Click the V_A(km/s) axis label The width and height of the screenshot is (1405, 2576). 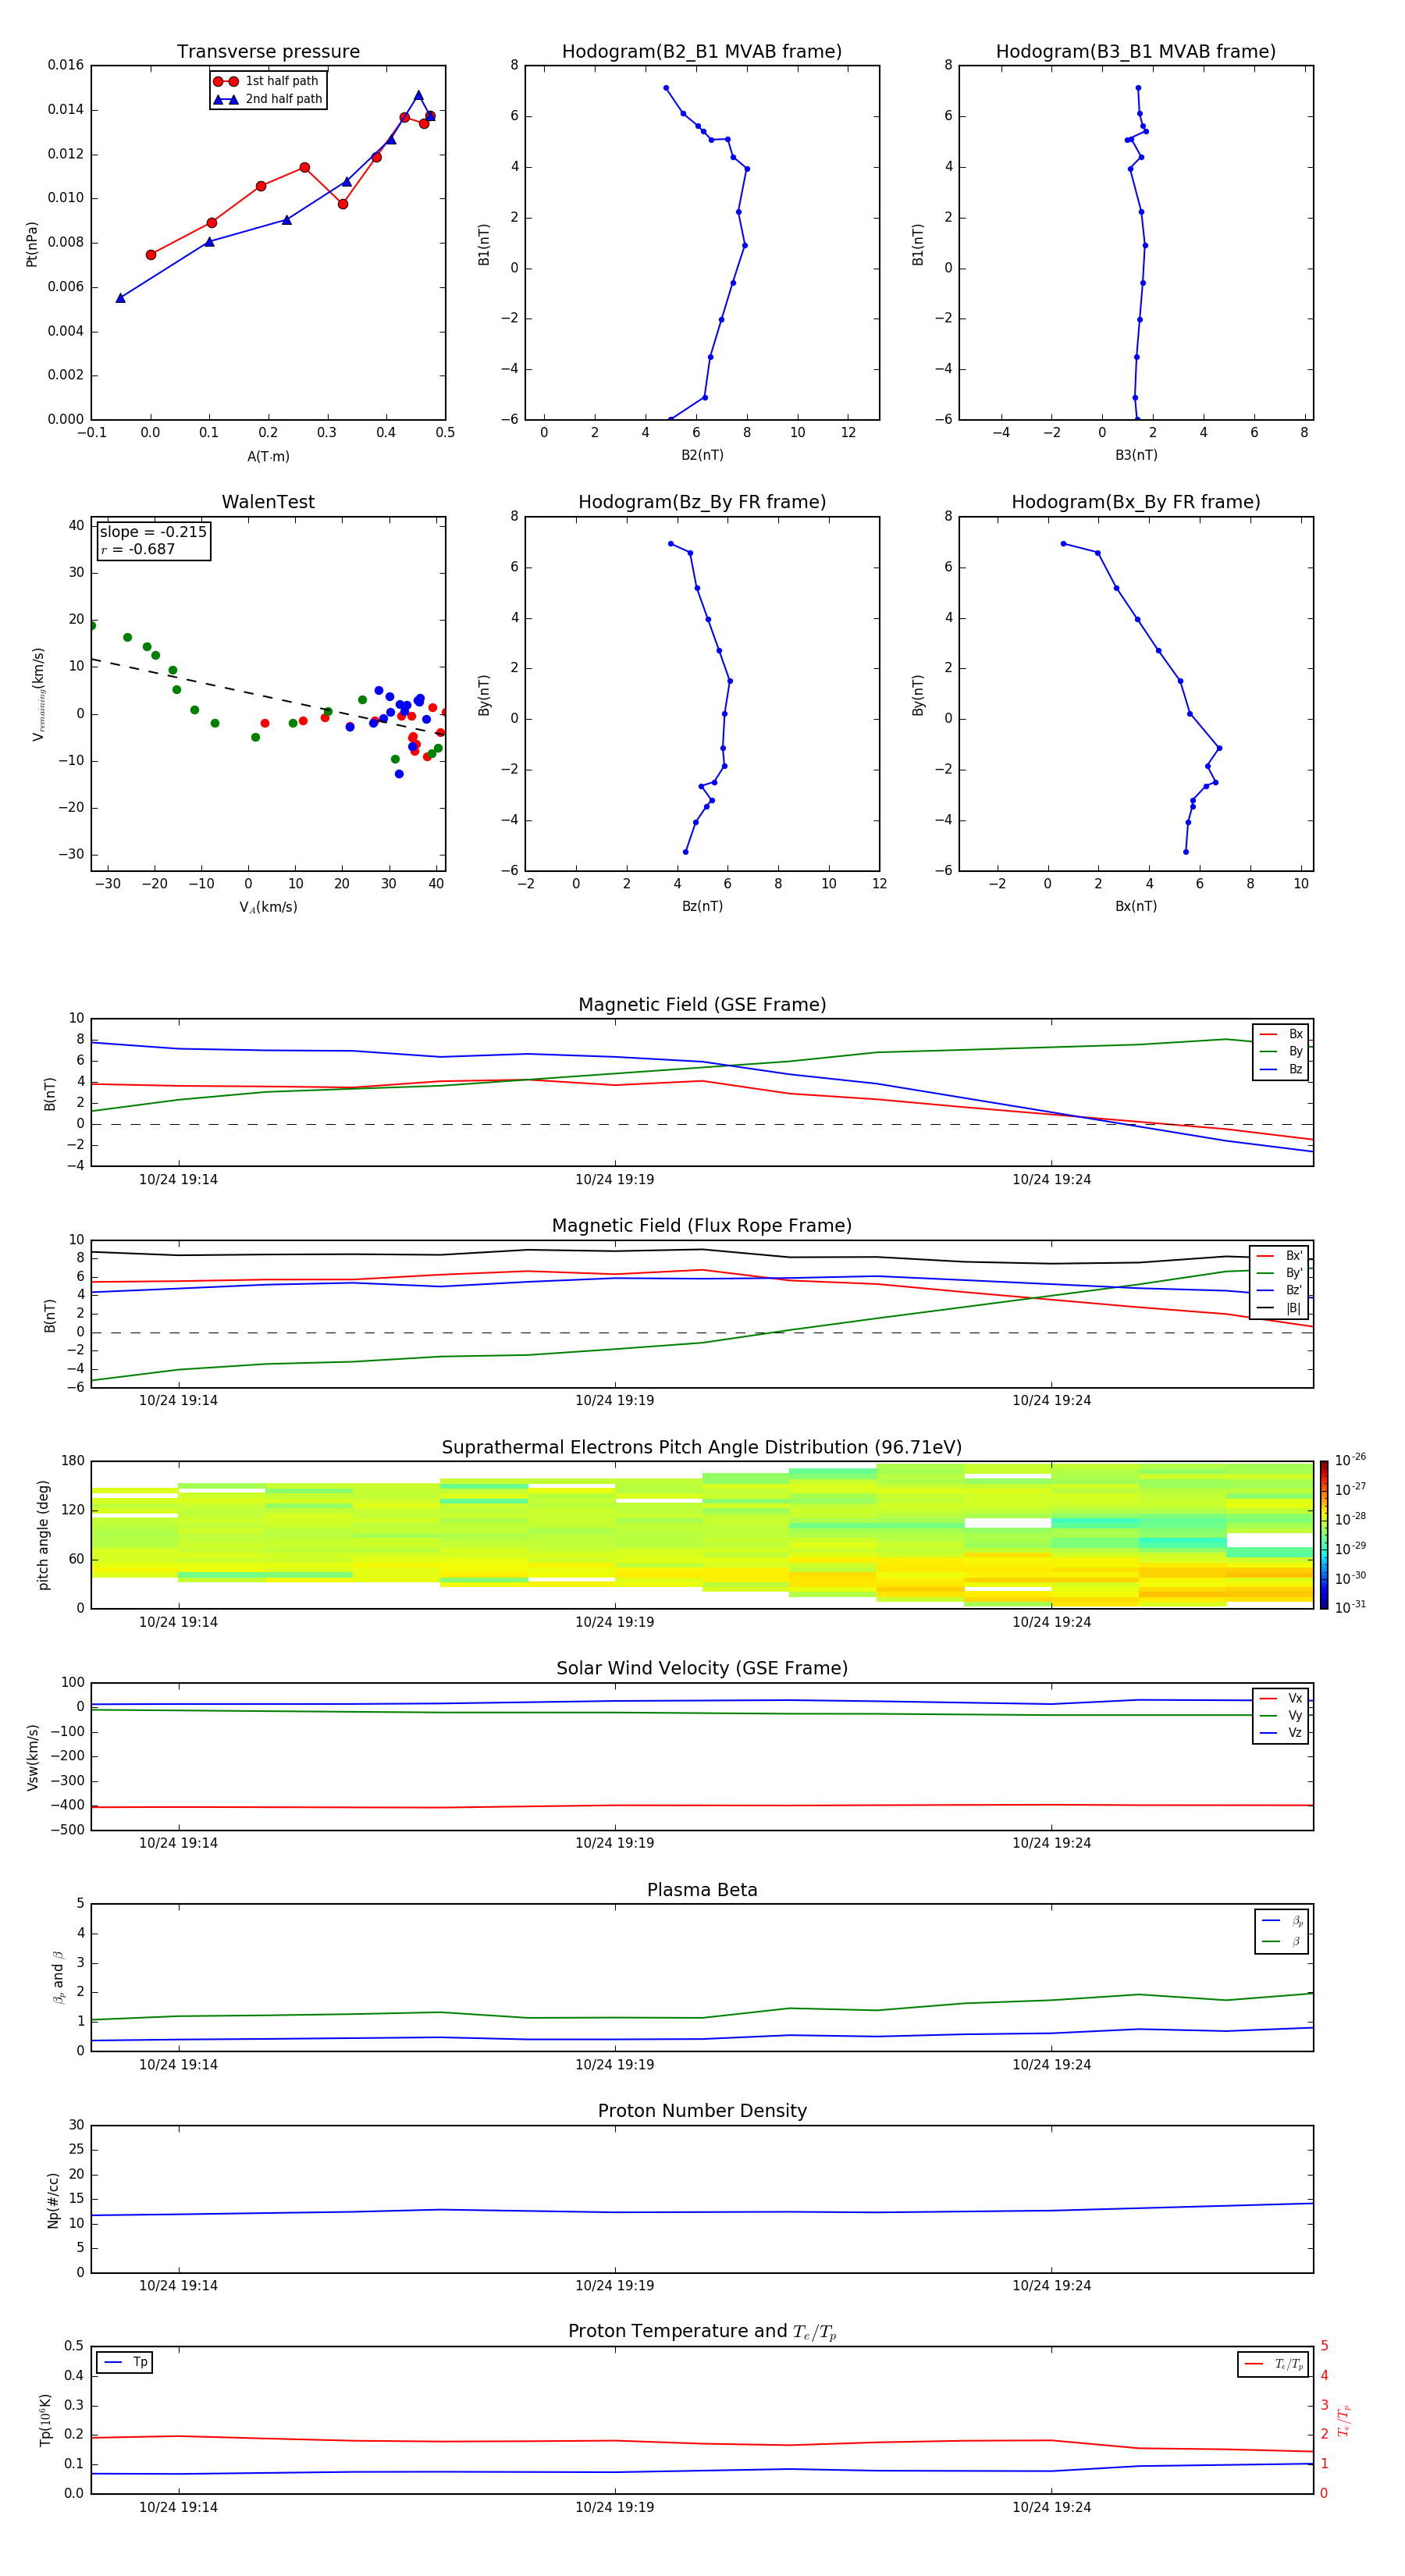(x=268, y=907)
